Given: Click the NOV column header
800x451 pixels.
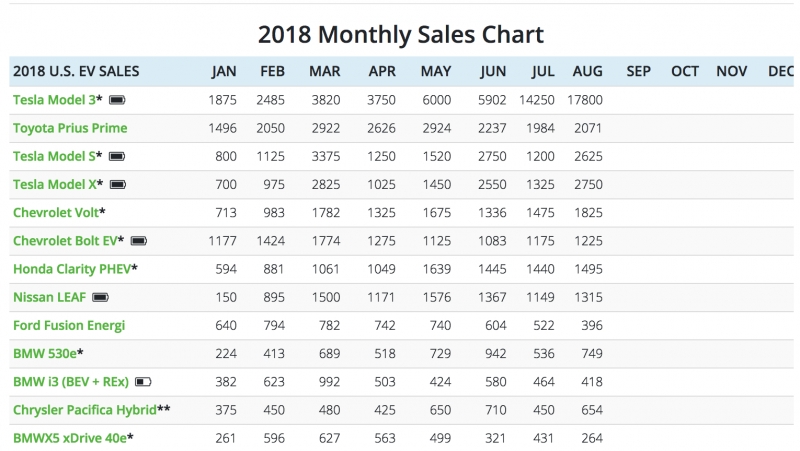Looking at the screenshot, I should point(732,71).
